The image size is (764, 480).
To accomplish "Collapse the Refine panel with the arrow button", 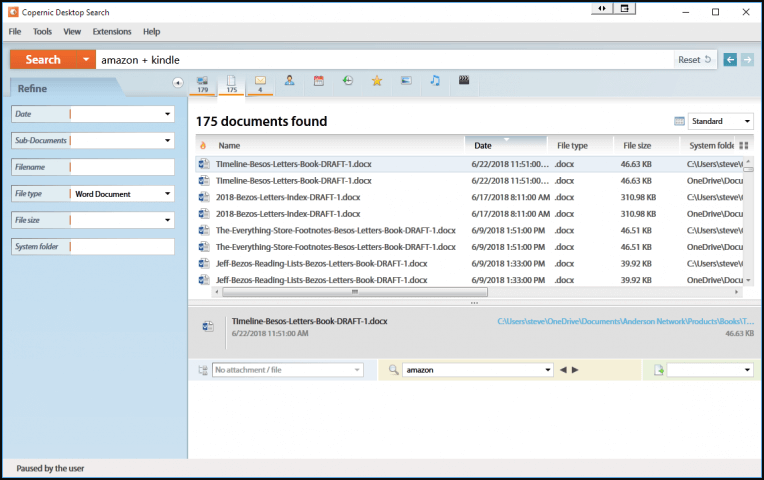I will [178, 83].
